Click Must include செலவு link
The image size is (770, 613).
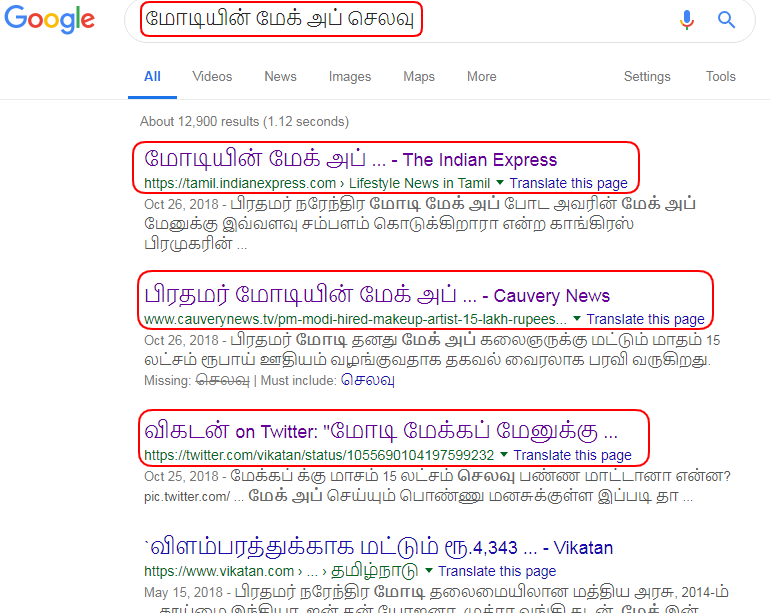point(368,380)
